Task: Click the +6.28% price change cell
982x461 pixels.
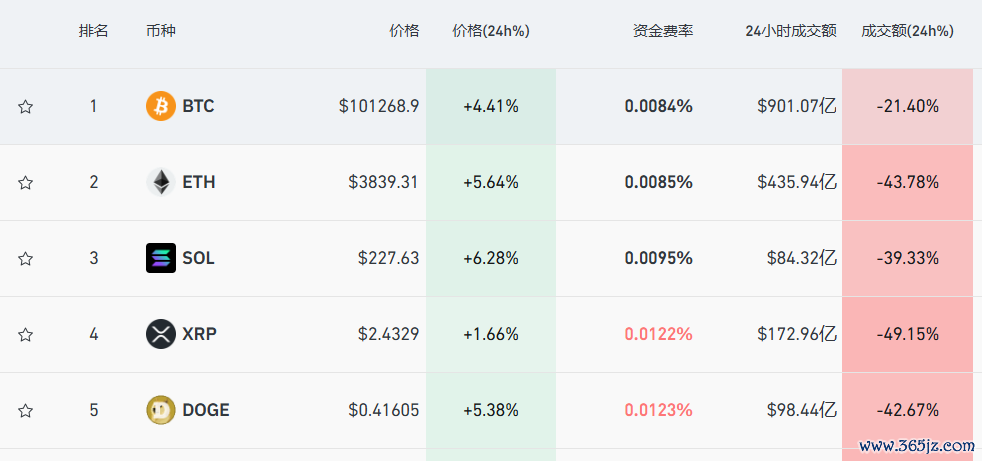Action: tap(491, 258)
